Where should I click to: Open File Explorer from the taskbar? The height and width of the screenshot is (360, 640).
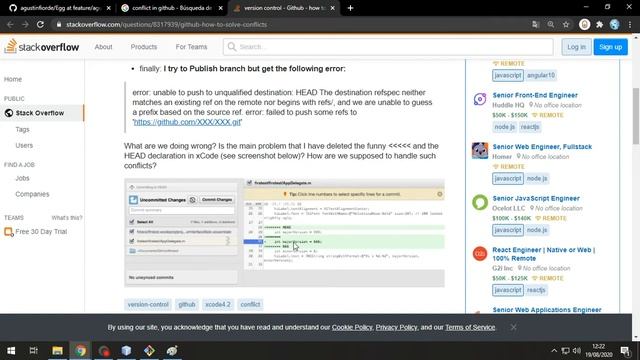(57, 351)
